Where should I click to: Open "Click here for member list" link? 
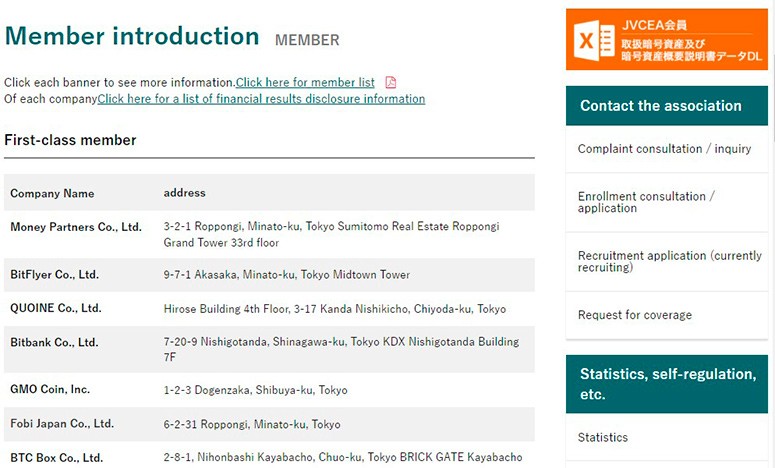tap(305, 82)
